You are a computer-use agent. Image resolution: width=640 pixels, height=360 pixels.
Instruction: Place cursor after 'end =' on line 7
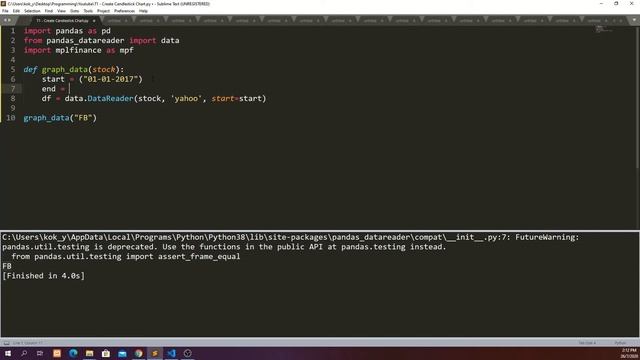point(70,89)
